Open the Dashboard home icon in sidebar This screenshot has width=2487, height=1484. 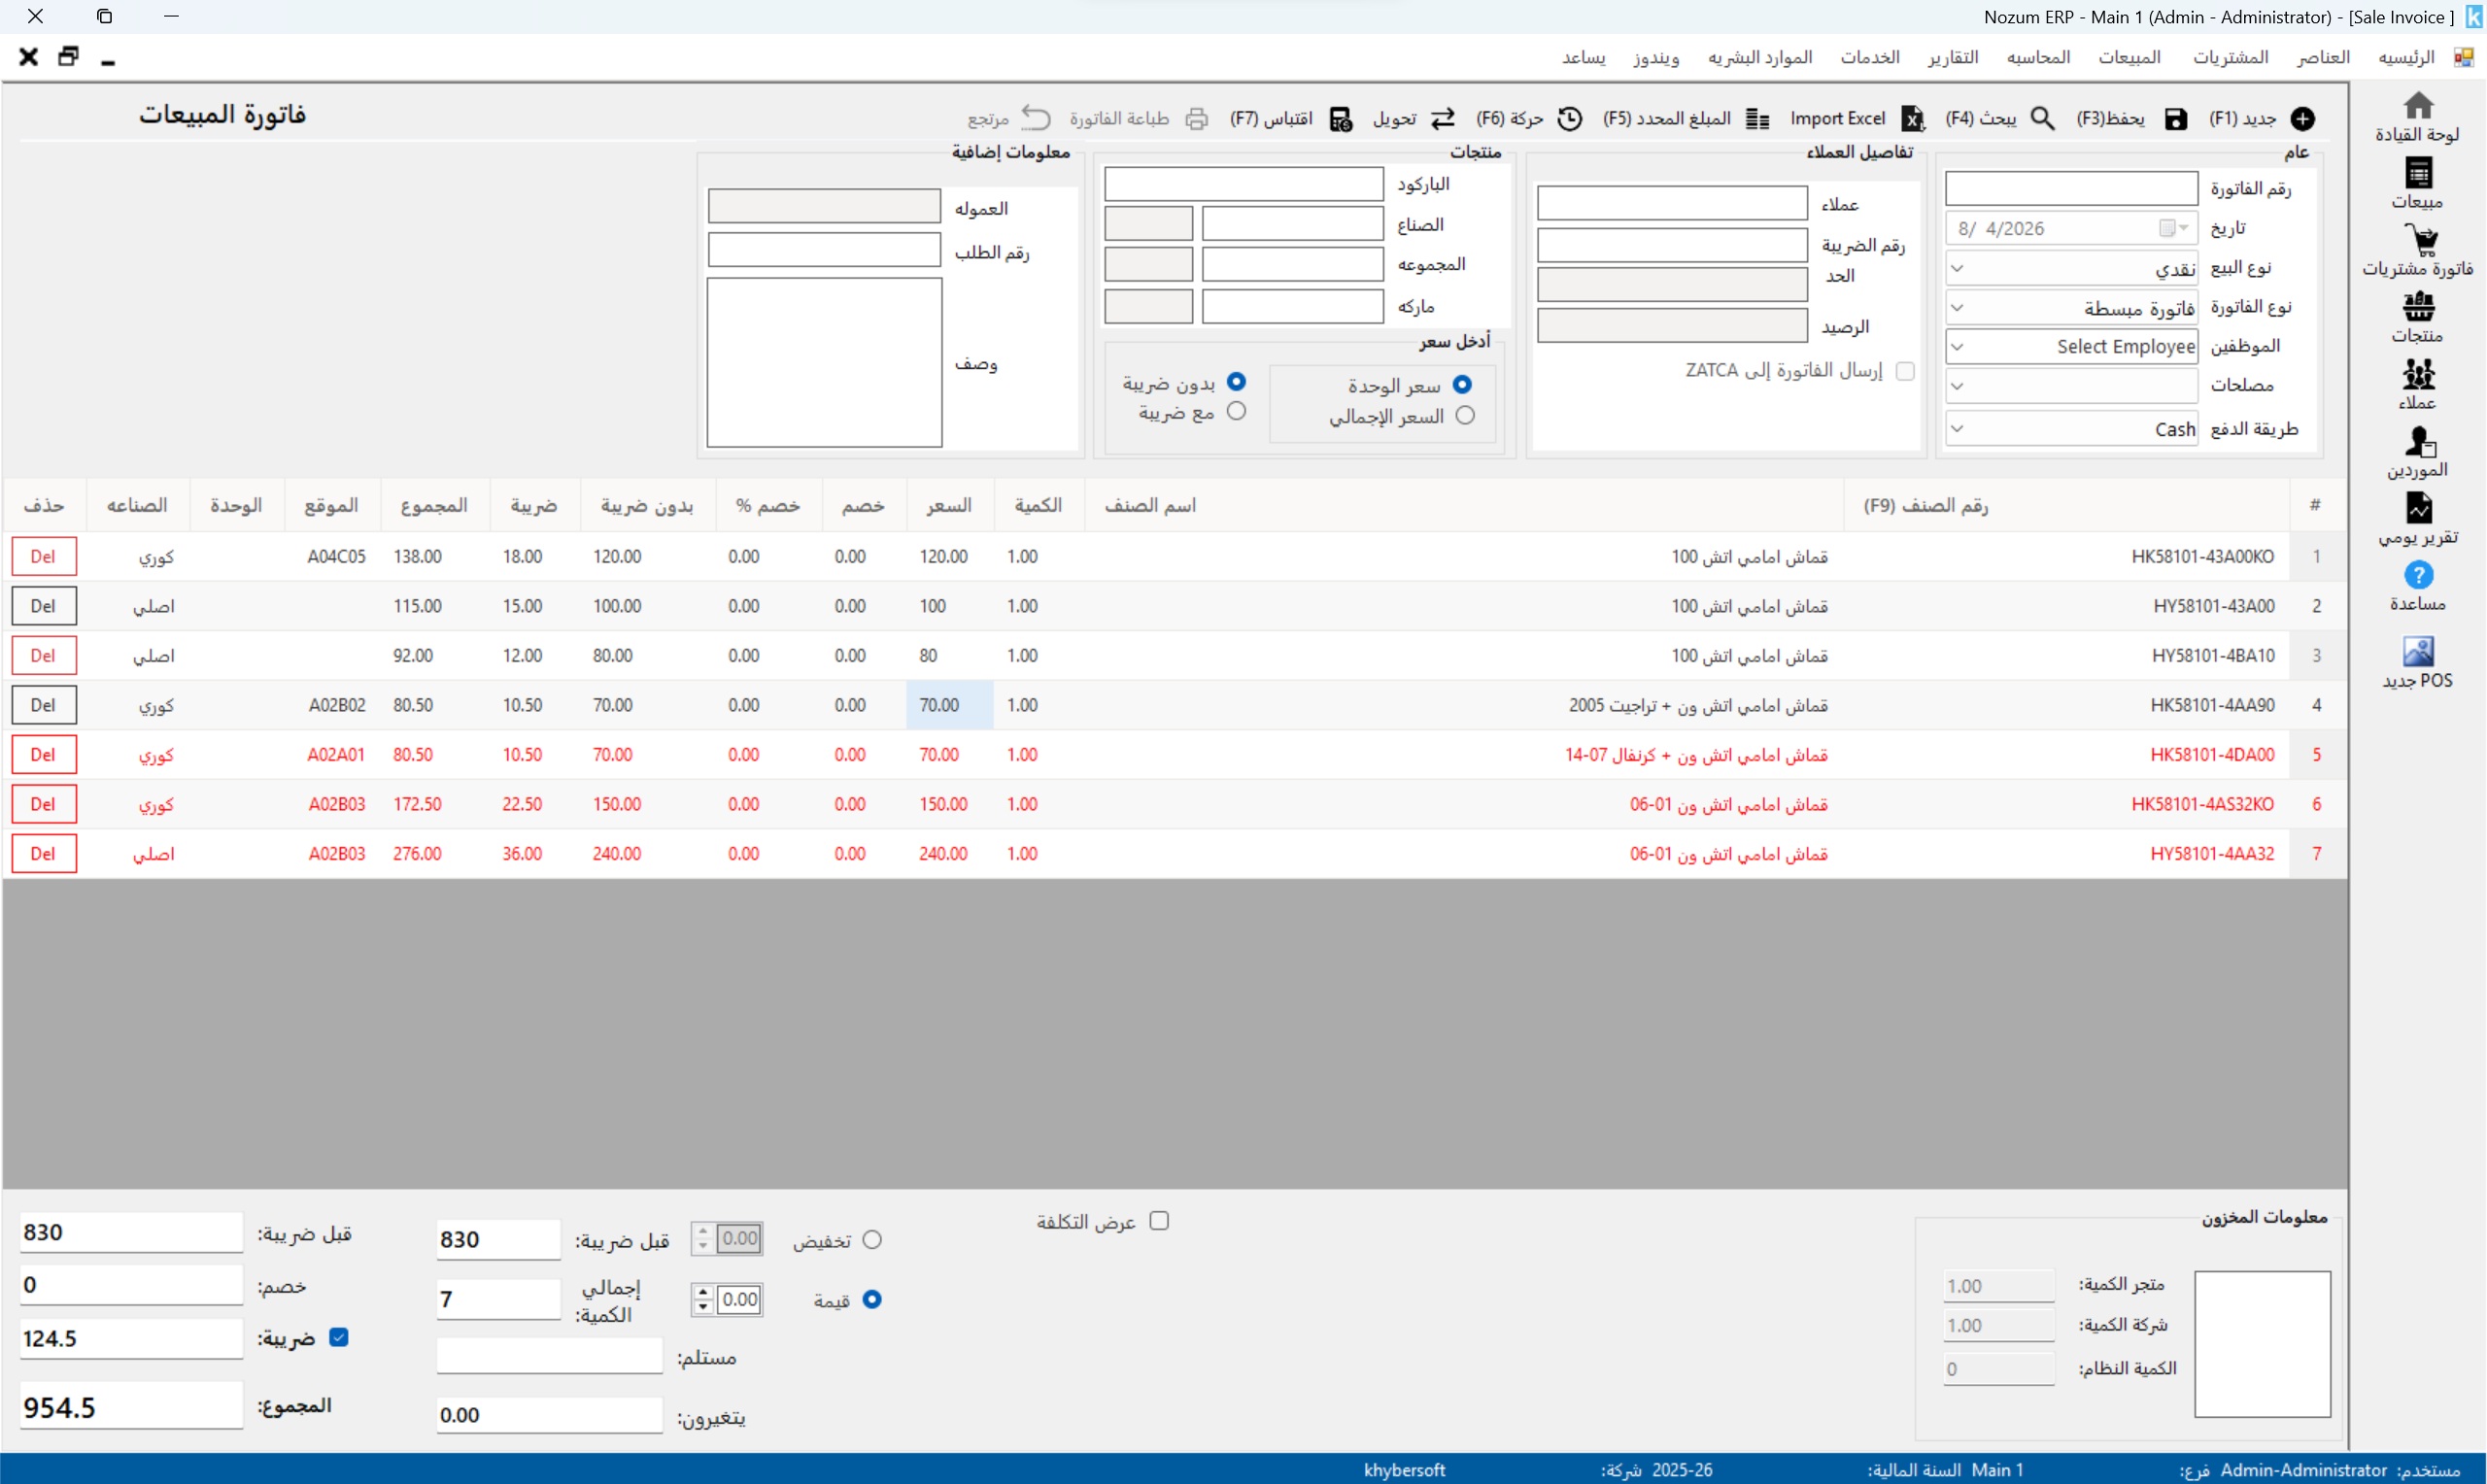point(2418,105)
